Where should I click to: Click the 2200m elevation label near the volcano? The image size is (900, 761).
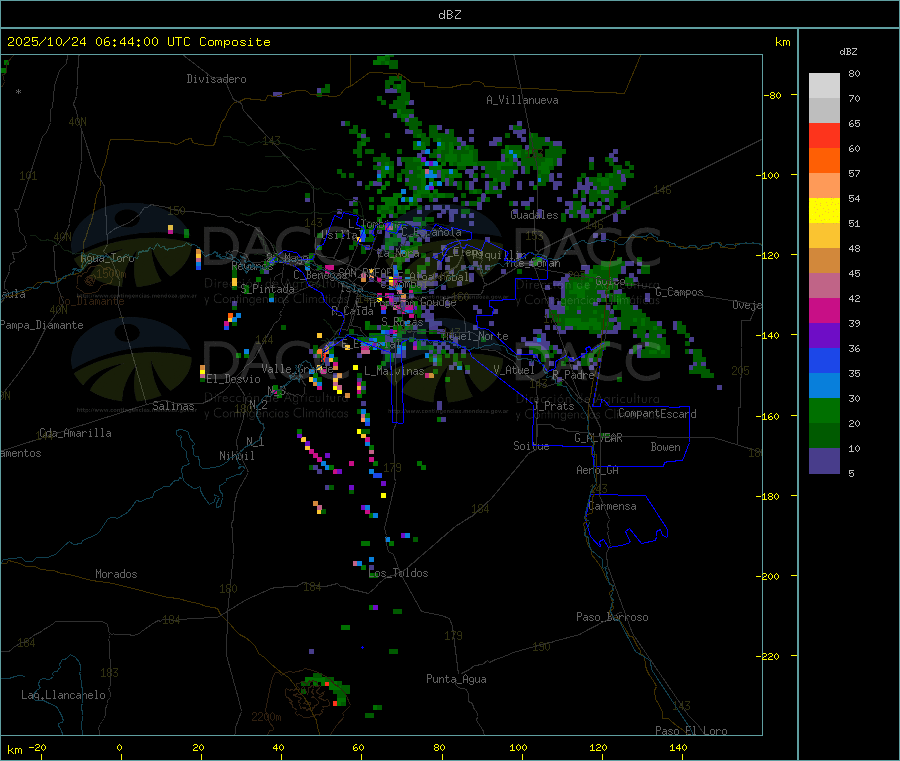click(266, 717)
